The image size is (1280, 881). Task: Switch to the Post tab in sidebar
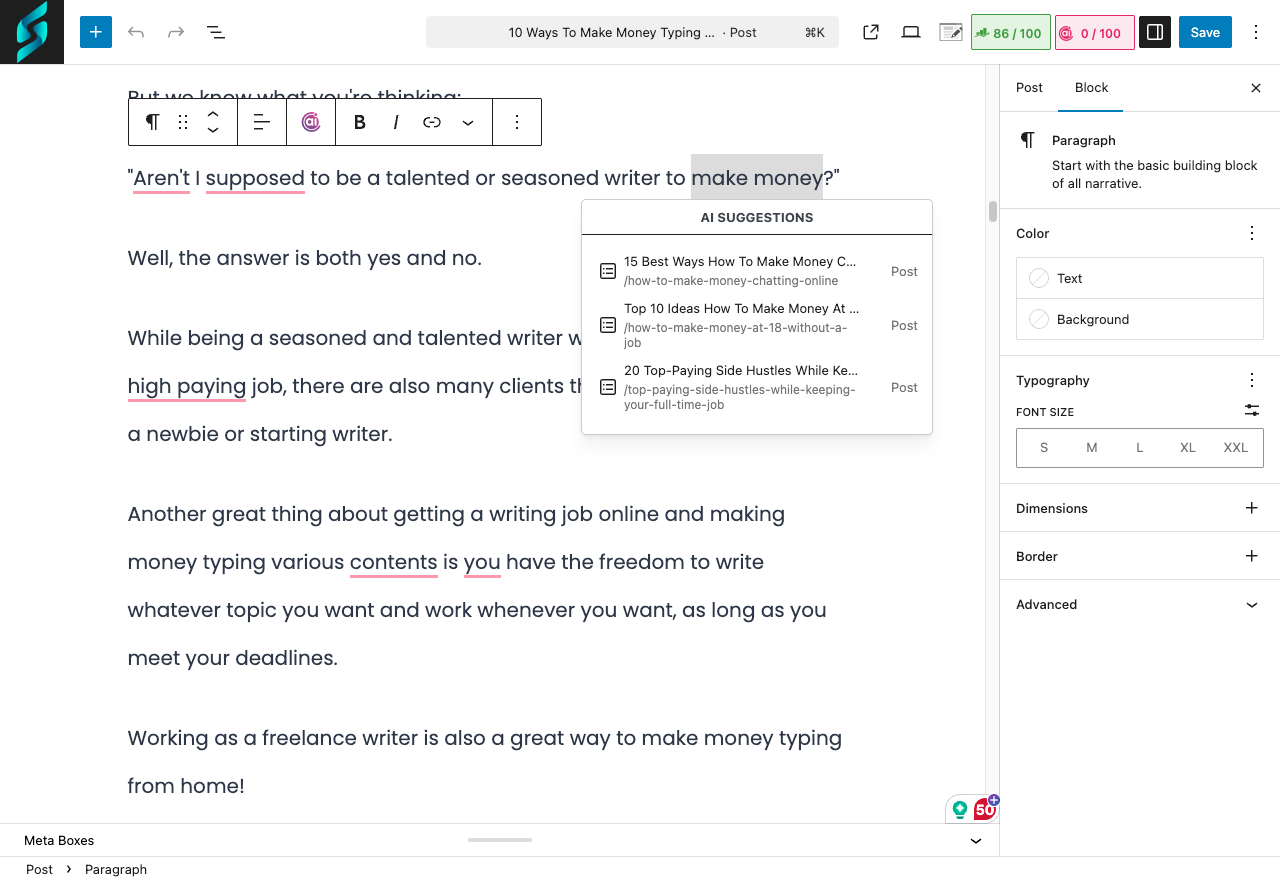(x=1029, y=88)
